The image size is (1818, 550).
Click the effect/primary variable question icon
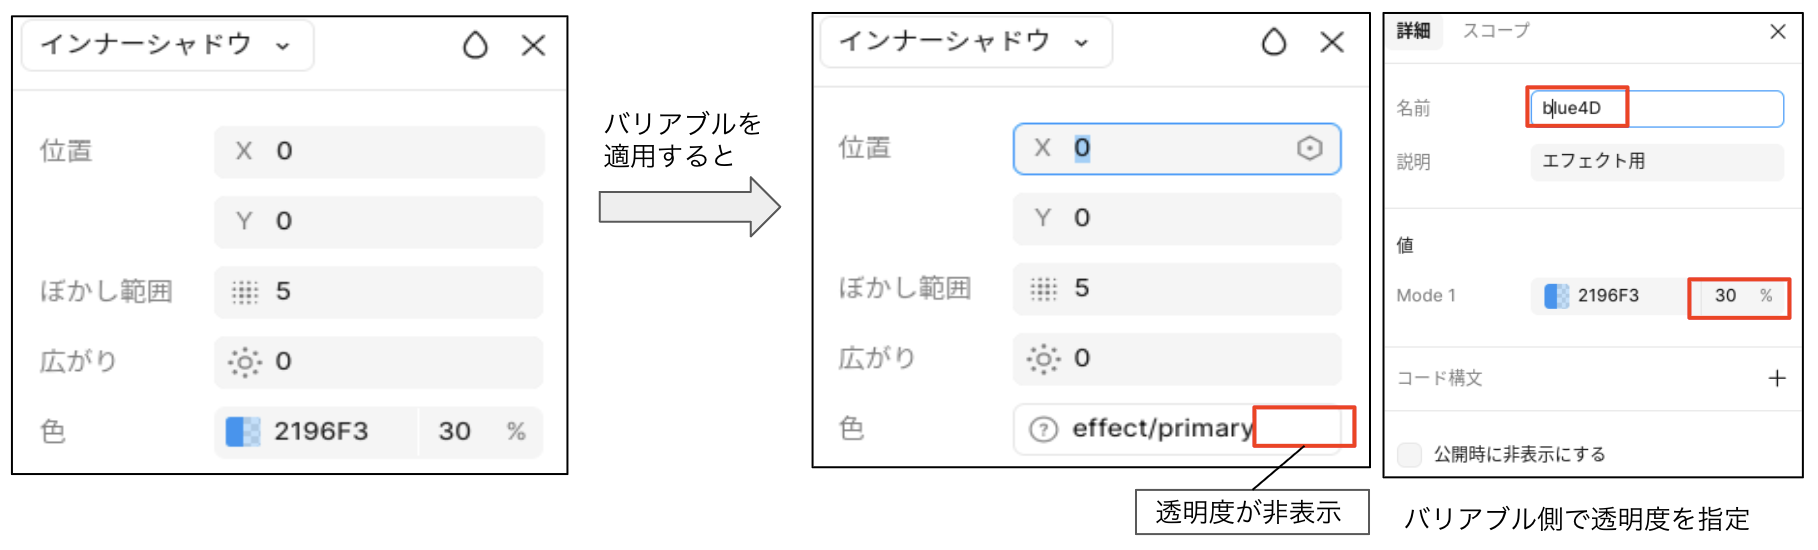(x=1043, y=430)
